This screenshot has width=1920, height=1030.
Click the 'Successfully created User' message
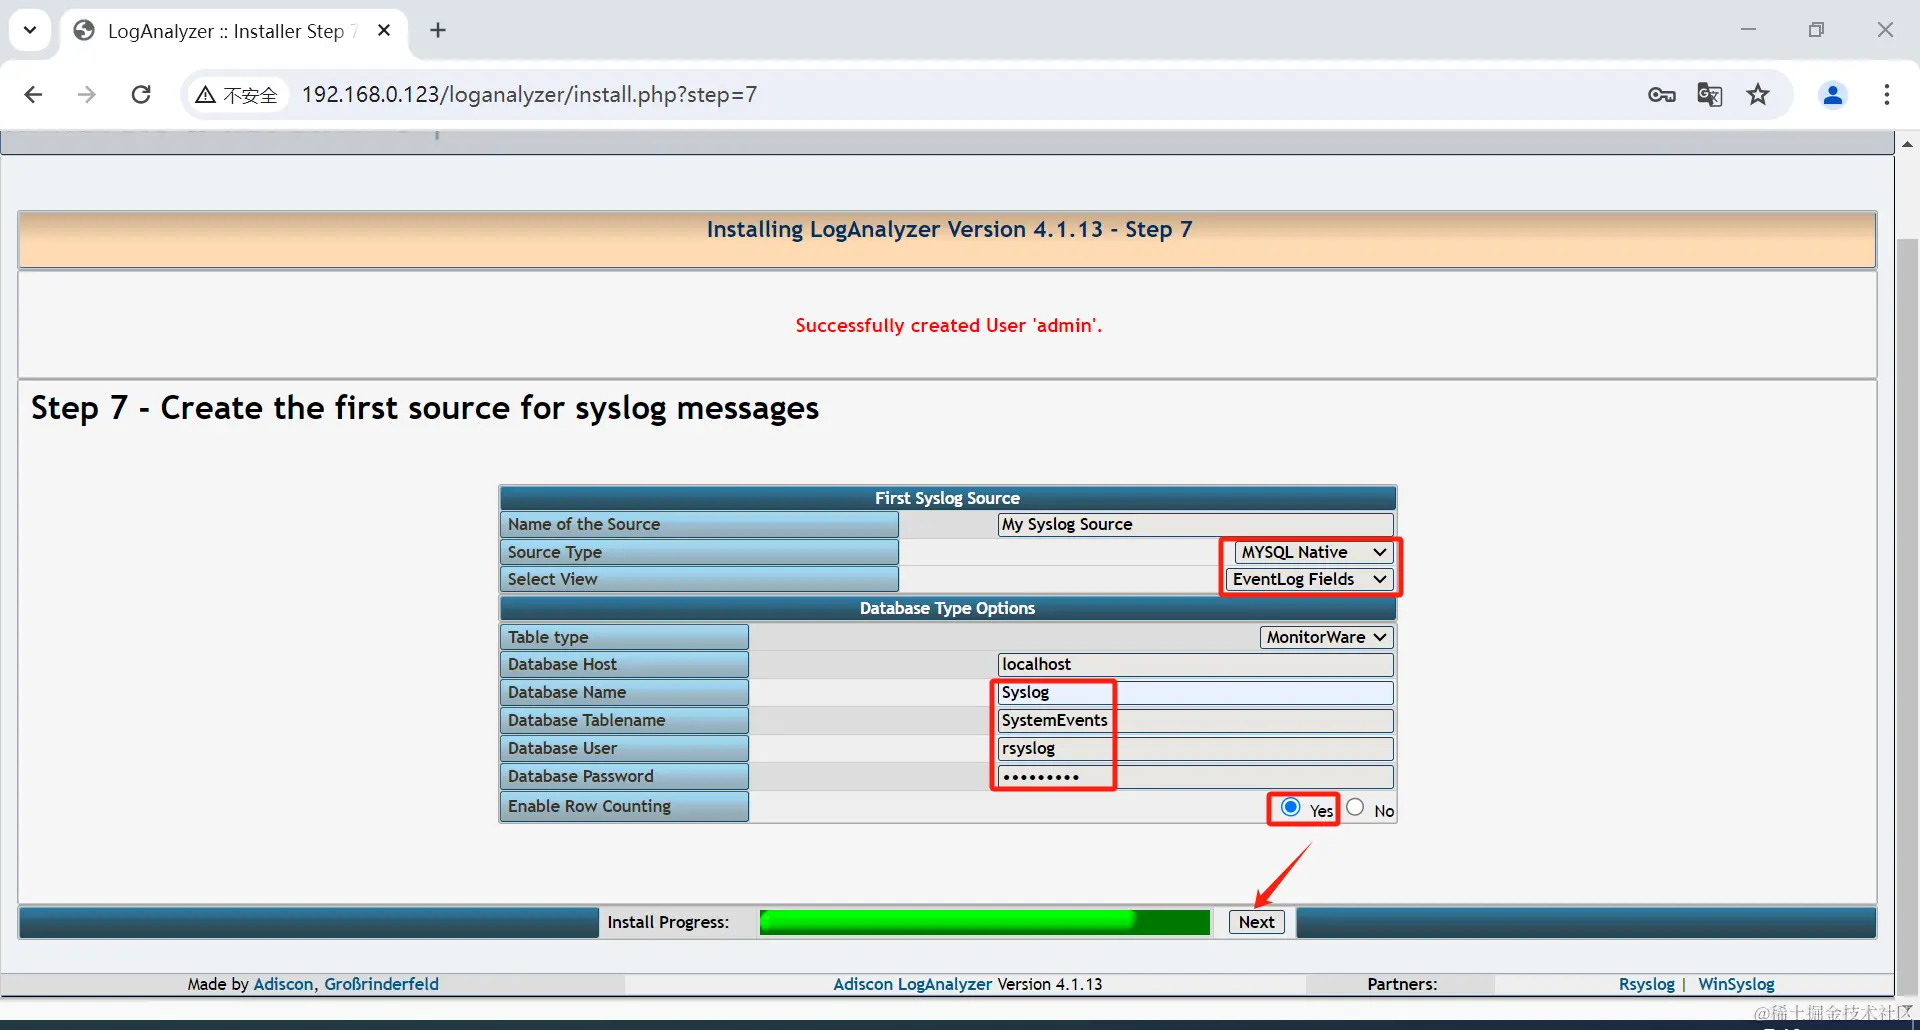(948, 325)
